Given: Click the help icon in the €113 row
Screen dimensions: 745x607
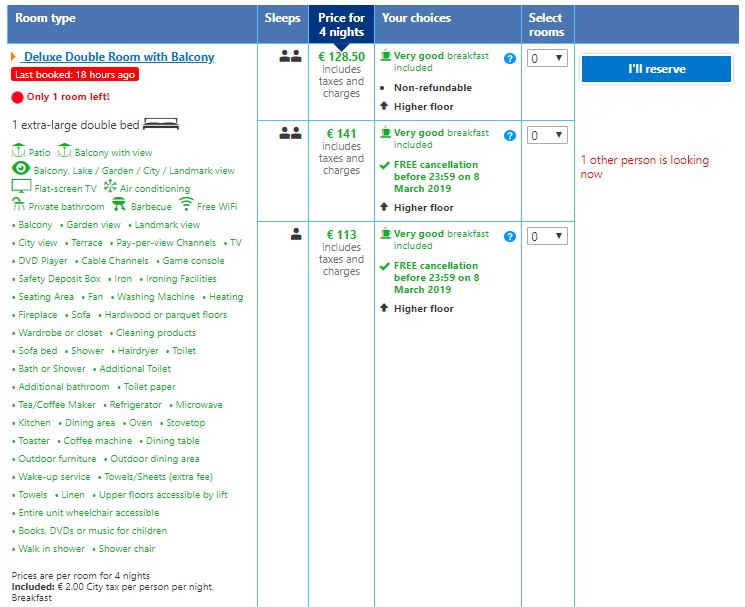Looking at the screenshot, I should tap(510, 236).
